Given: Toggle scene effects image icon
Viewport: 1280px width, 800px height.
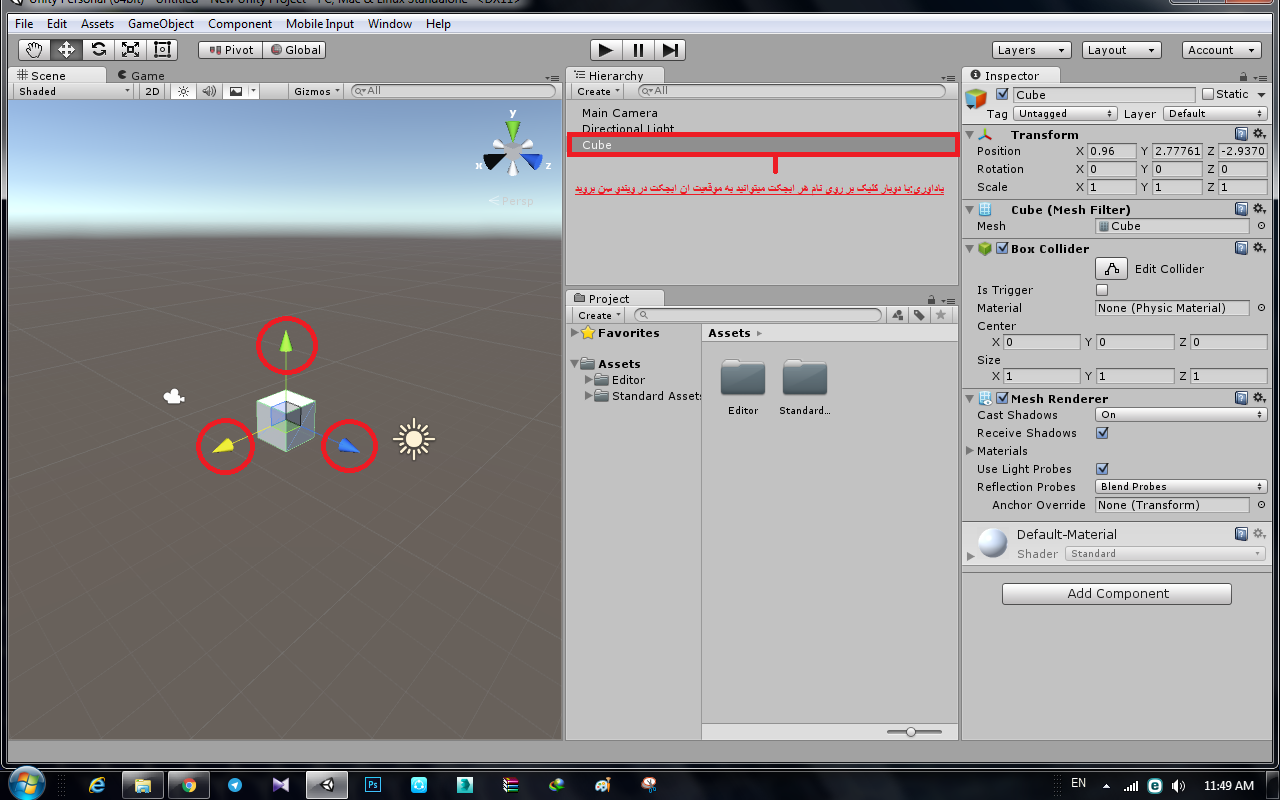Looking at the screenshot, I should click(x=235, y=91).
